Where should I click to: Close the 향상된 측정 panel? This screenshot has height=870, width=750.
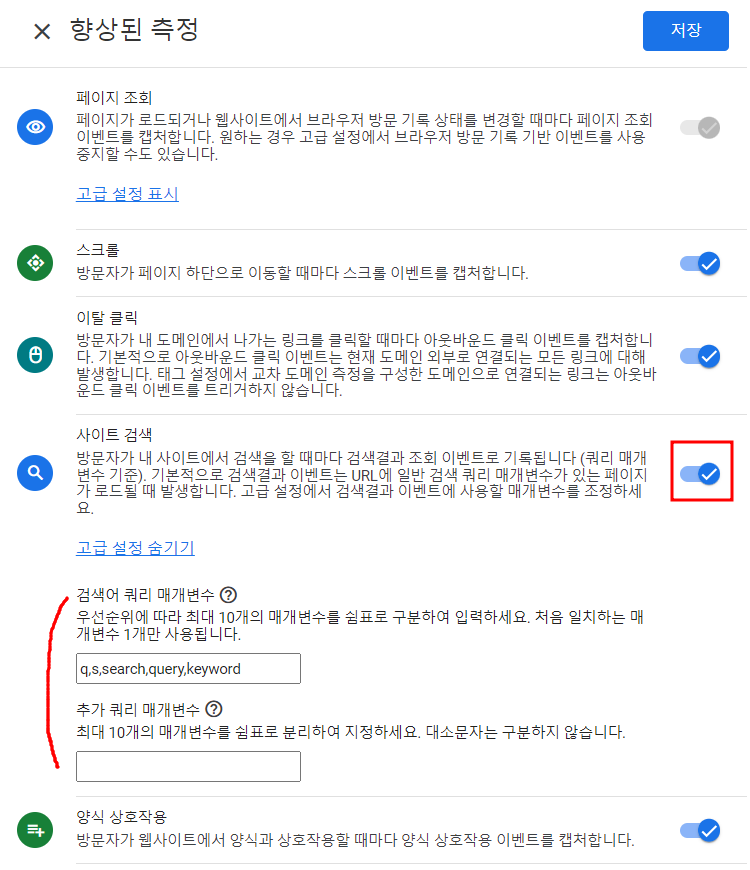[42, 31]
